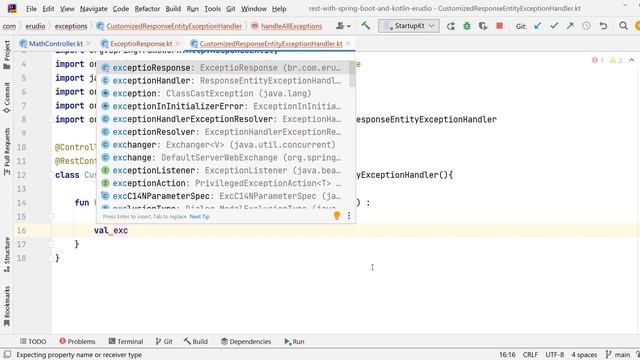Select exceptionHandler completion suggestion
This screenshot has height=360, width=640.
click(223, 80)
